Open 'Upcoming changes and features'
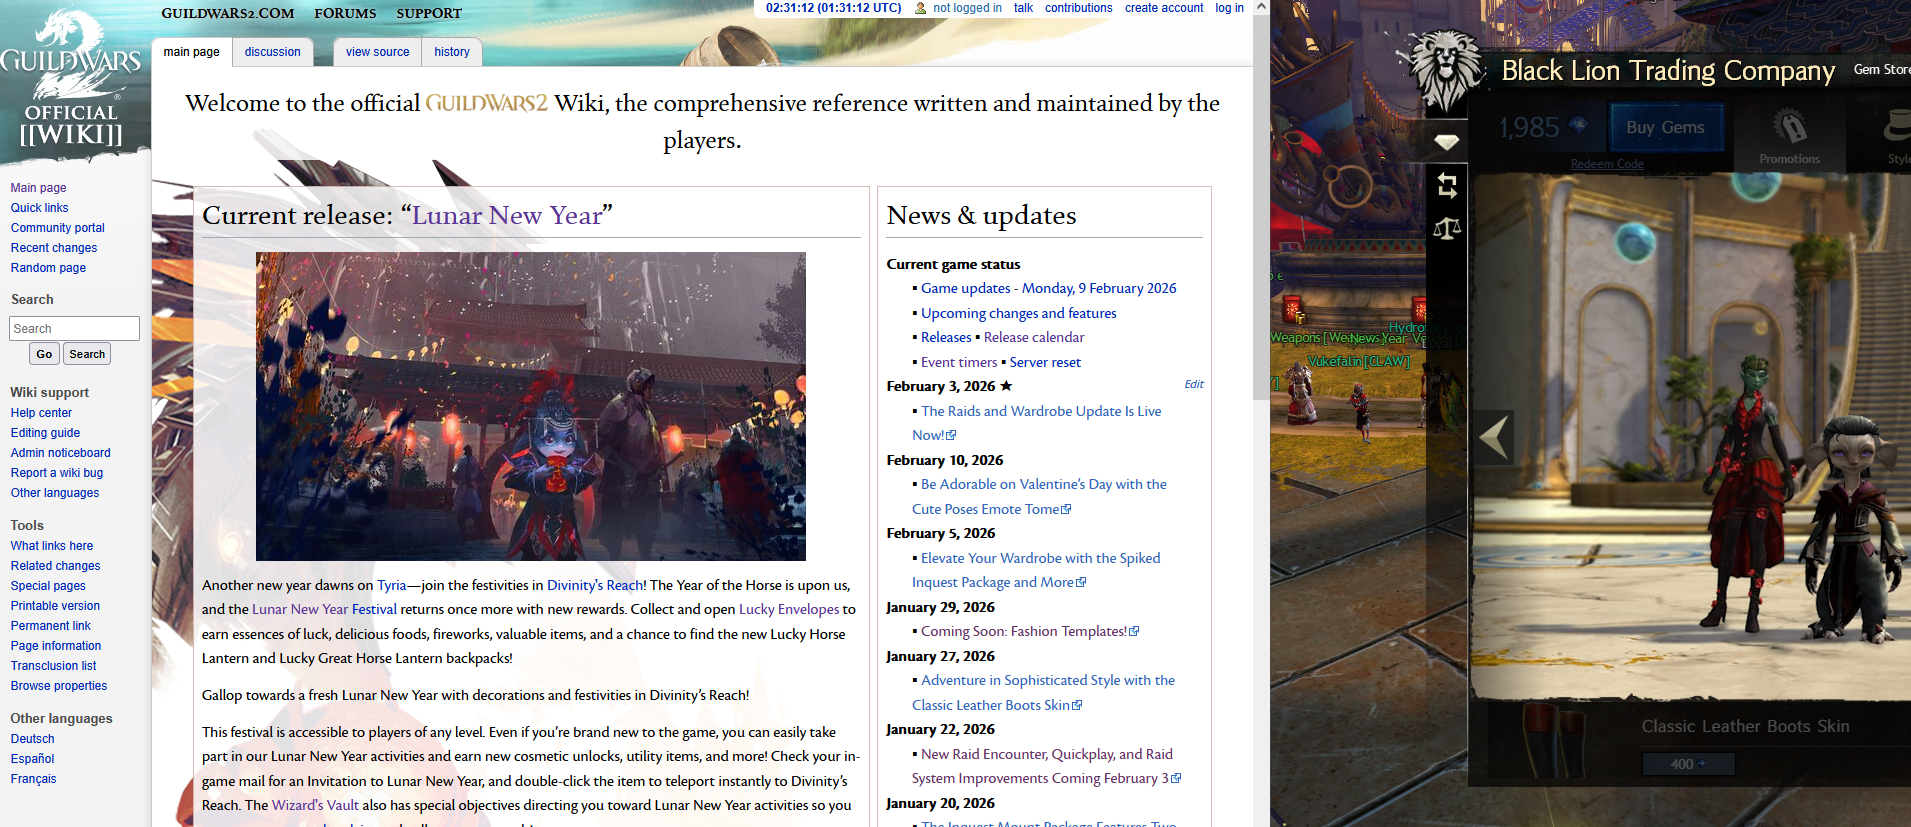The height and width of the screenshot is (827, 1911). [x=1019, y=313]
